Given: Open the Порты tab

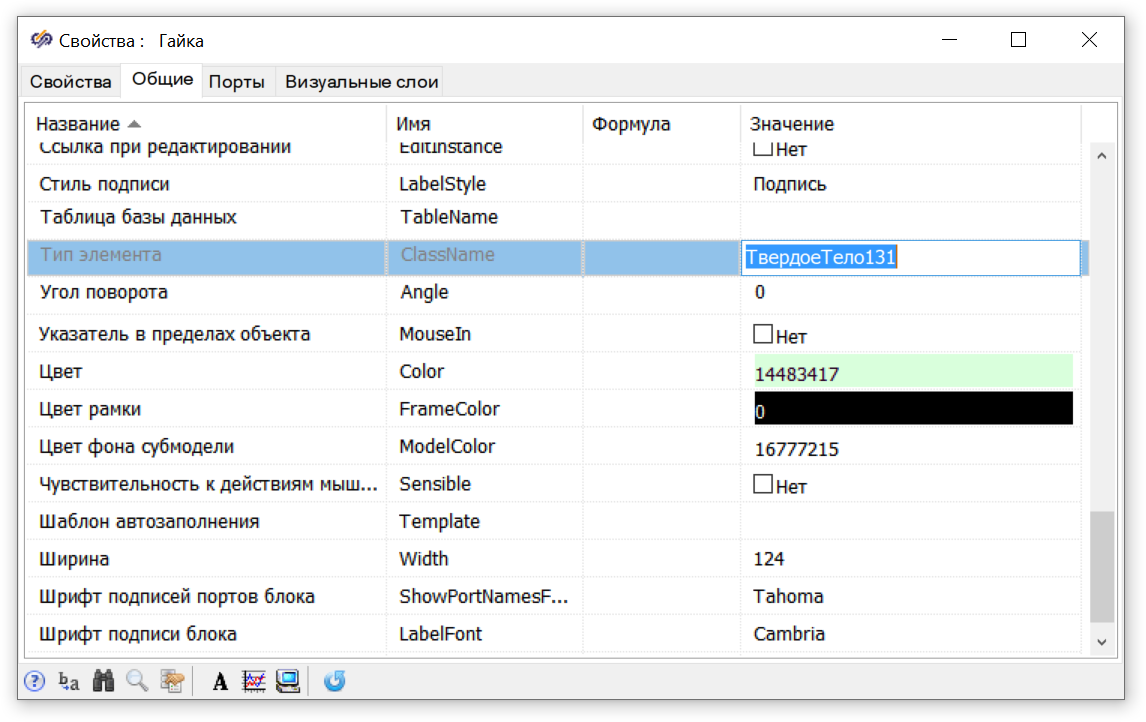Looking at the screenshot, I should coord(237,82).
